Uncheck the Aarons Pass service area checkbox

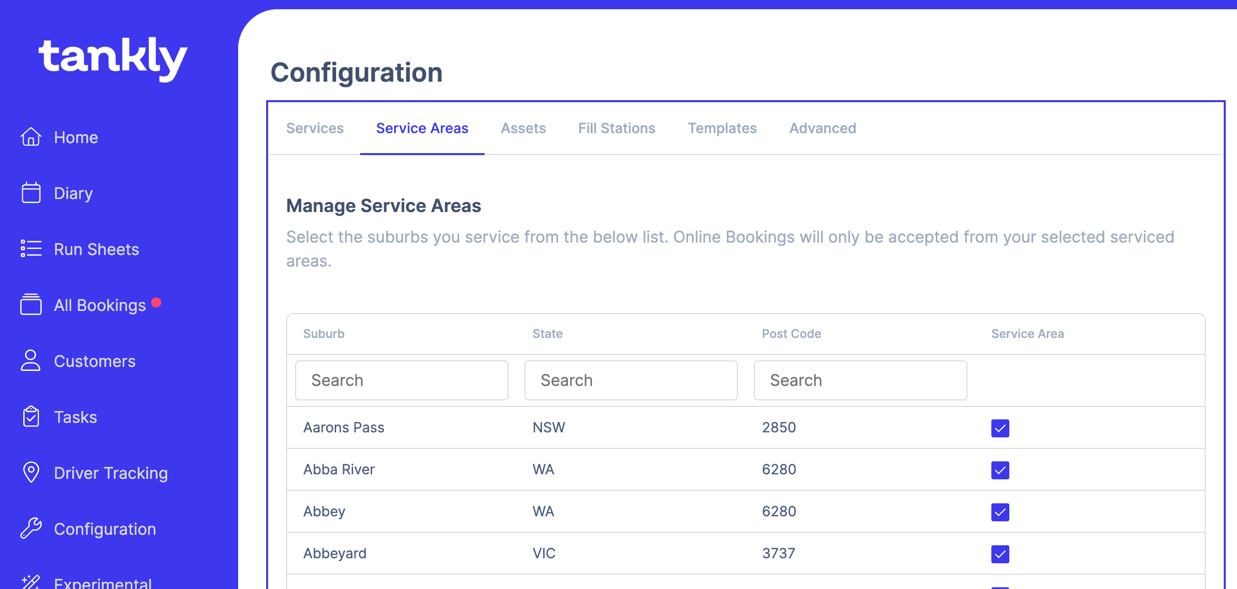point(1000,428)
